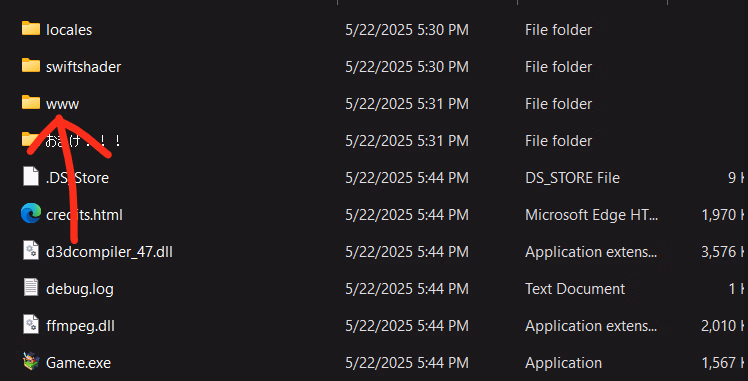Click the Japanese-named folder icon
This screenshot has width=748, height=381.
tap(31, 140)
